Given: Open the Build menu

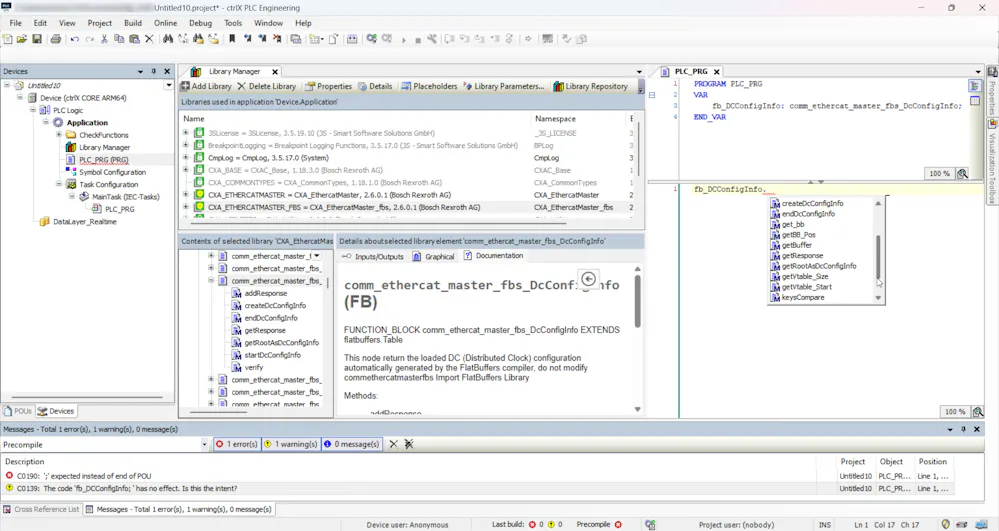Looking at the screenshot, I should [x=133, y=23].
